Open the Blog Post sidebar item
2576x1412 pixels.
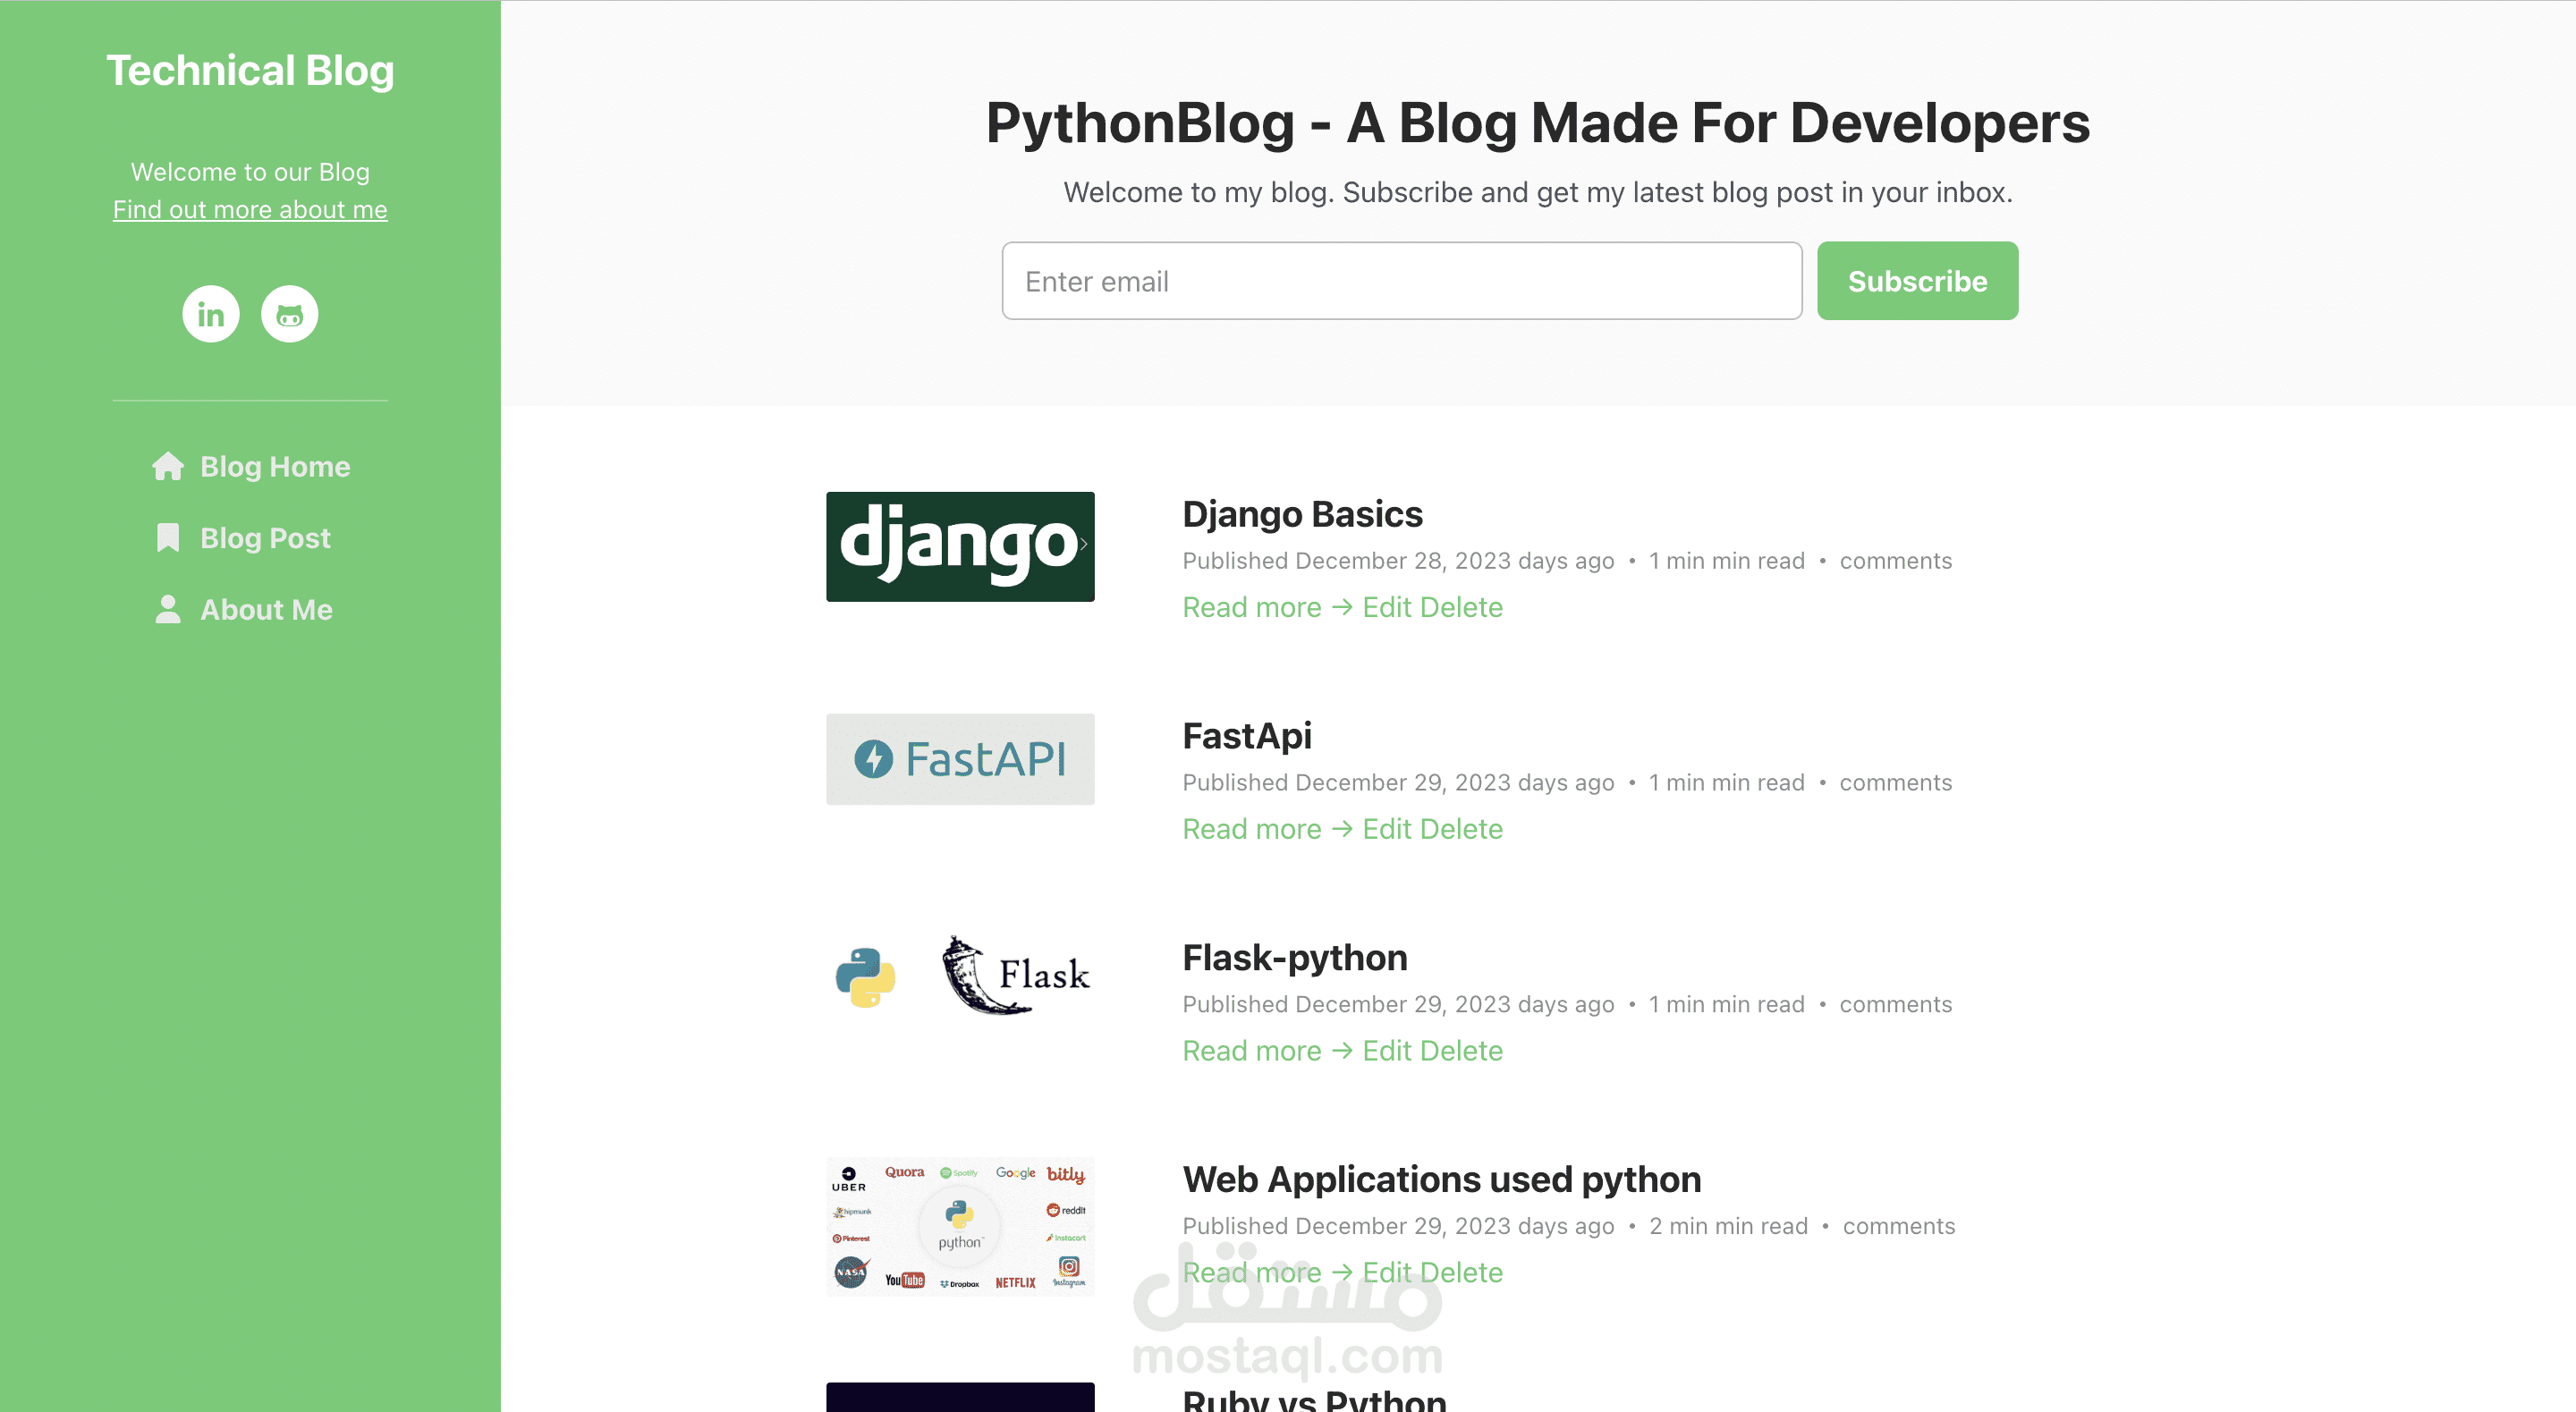[243, 538]
